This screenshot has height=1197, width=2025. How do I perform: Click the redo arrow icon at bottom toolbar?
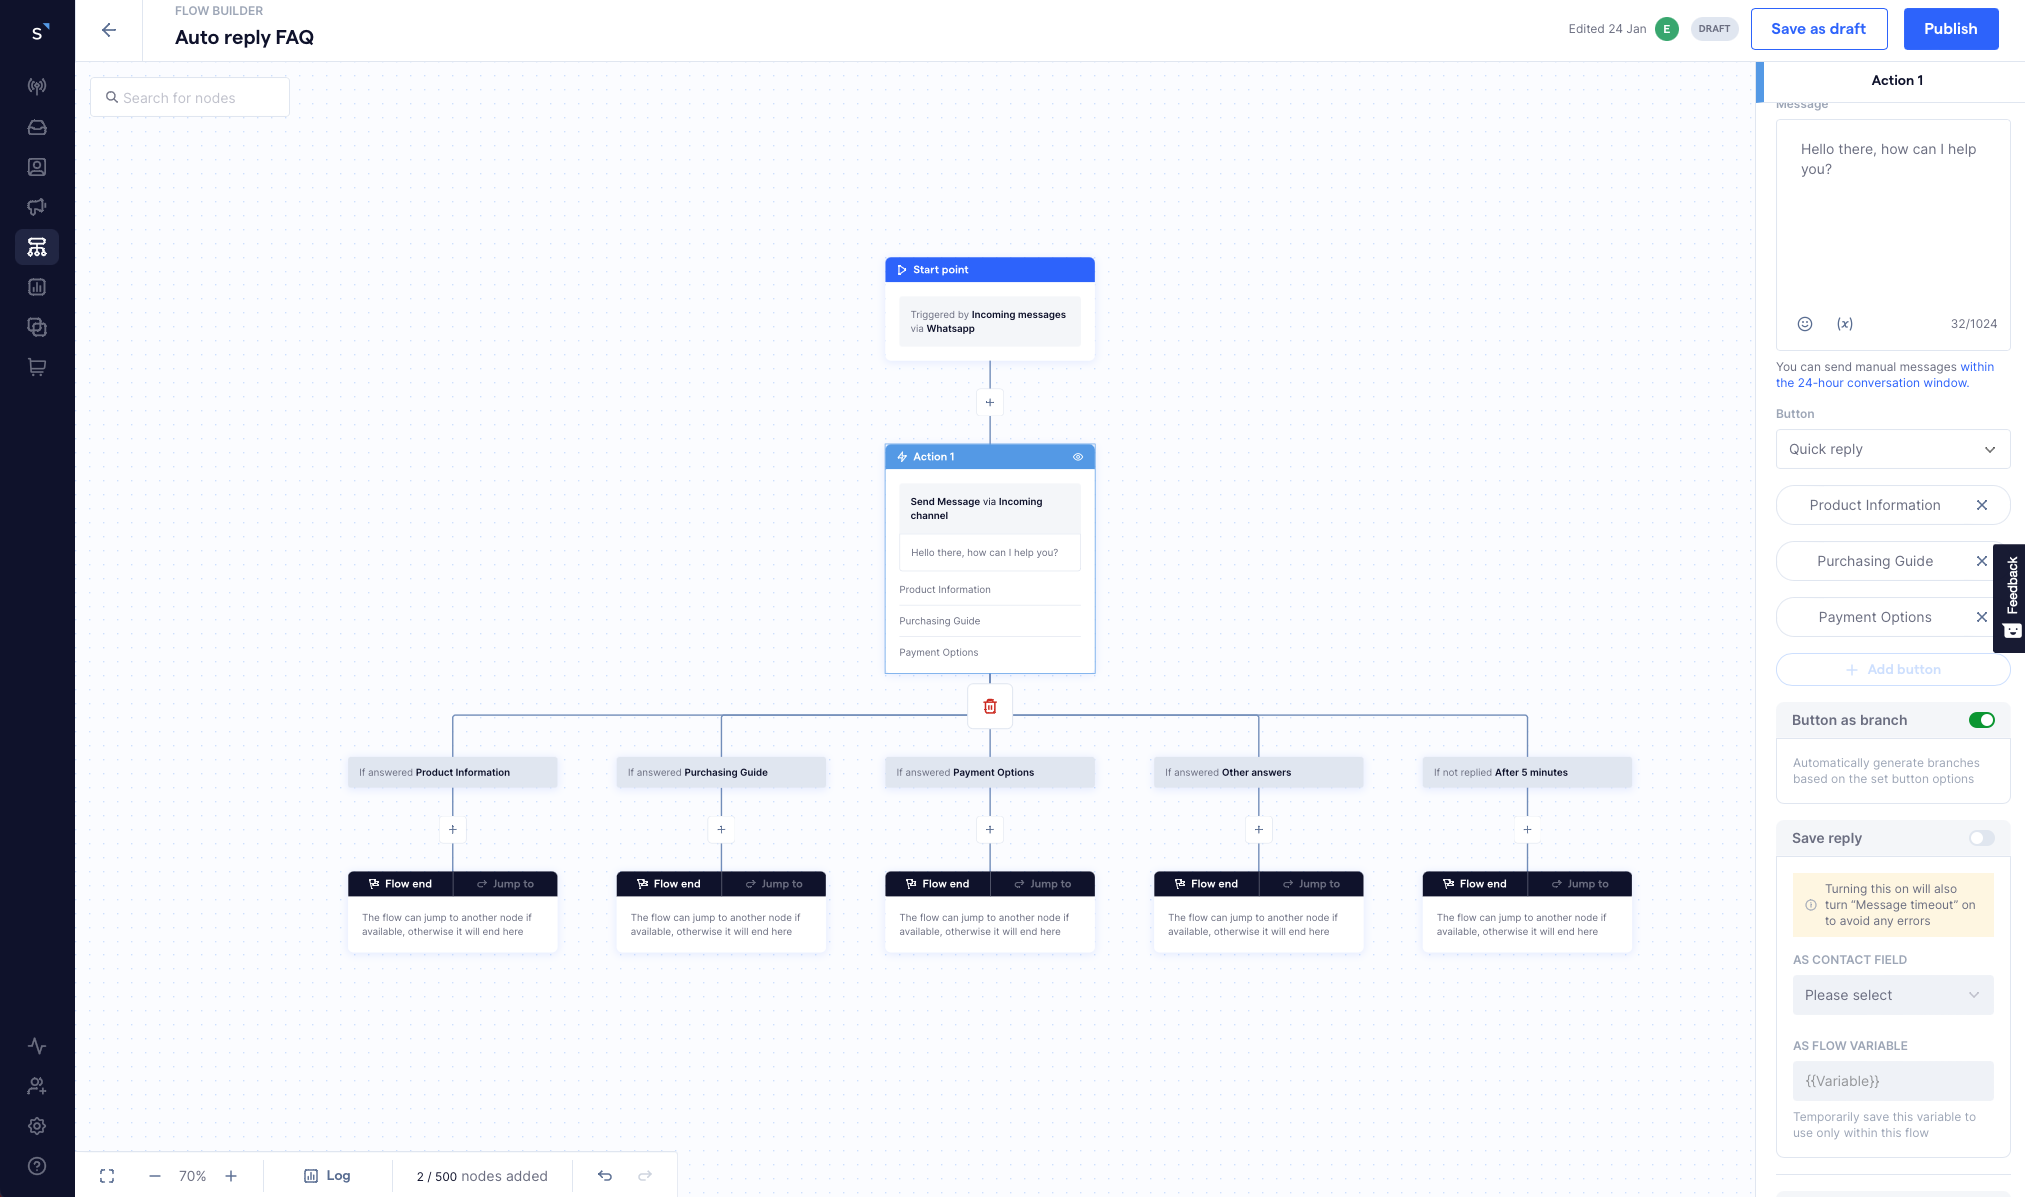[644, 1176]
